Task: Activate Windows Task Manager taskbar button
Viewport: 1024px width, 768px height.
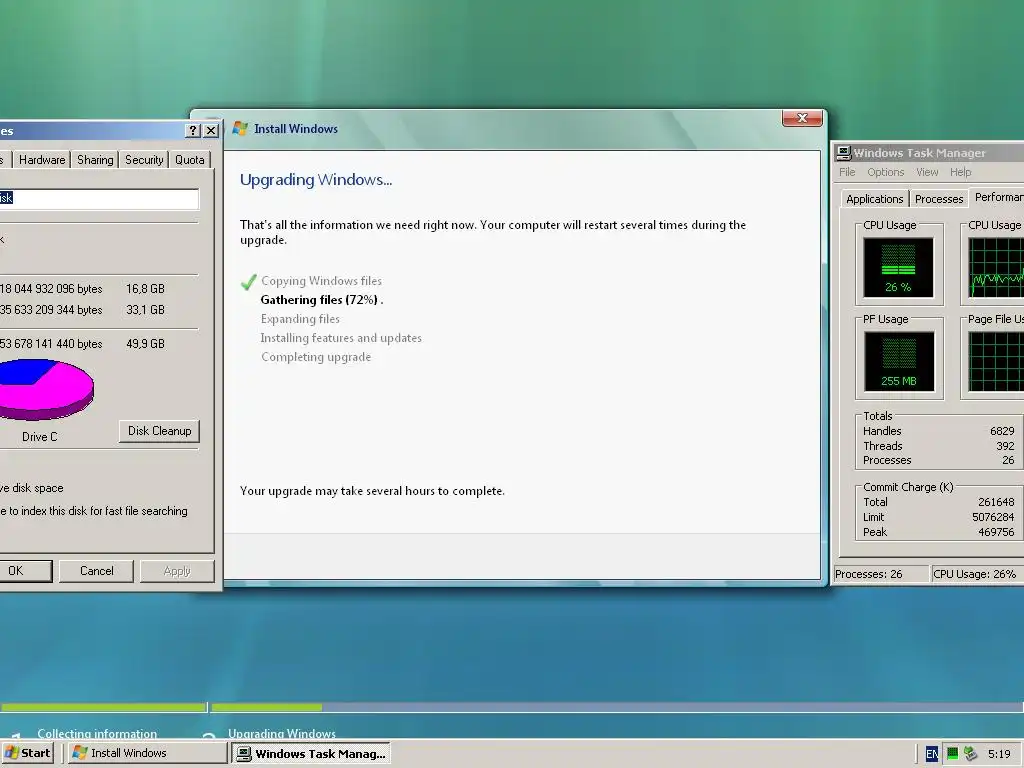Action: click(x=312, y=753)
